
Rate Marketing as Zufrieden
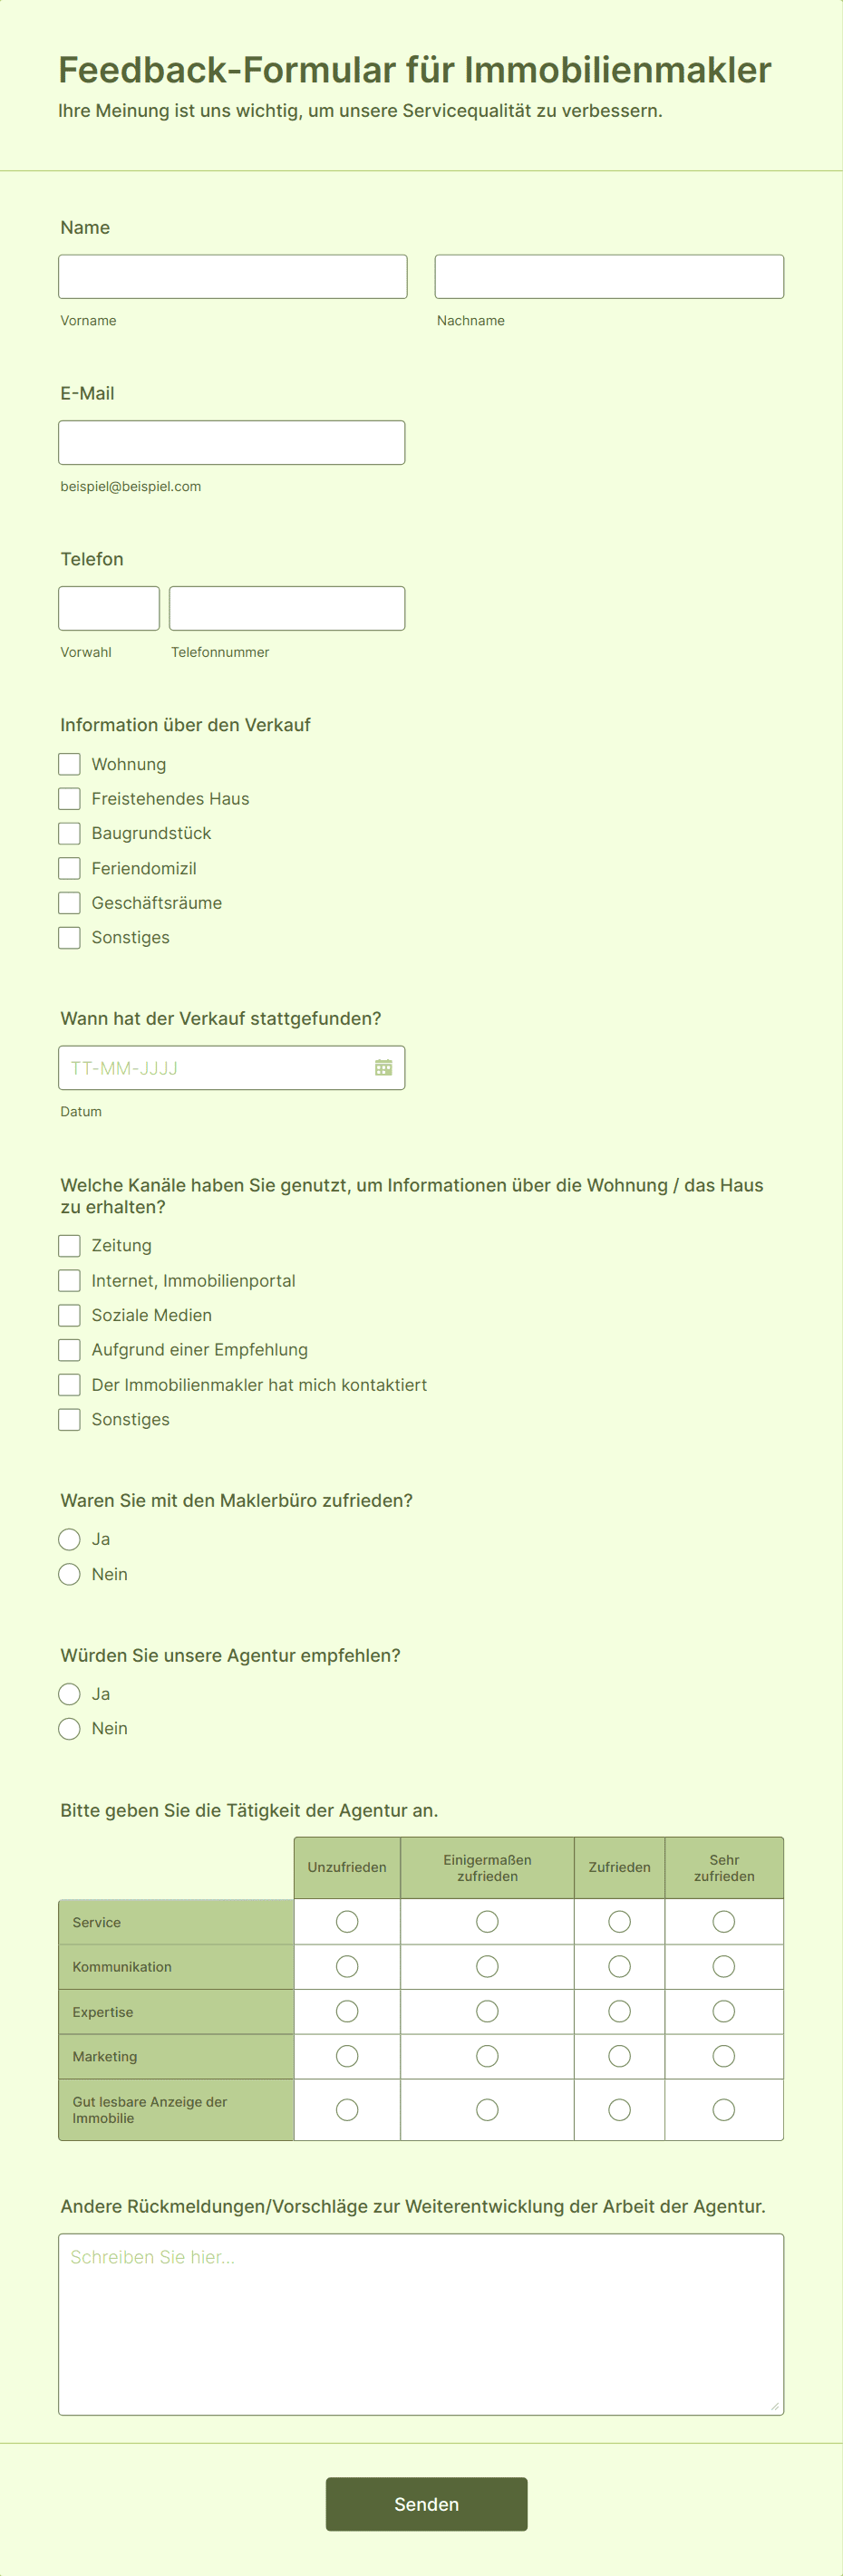(619, 2056)
